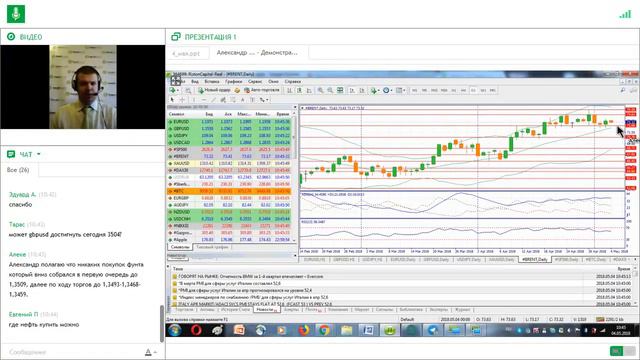This screenshot has width=640, height=360.
Task: Switch chart to line chart style
Action: coord(309,90)
